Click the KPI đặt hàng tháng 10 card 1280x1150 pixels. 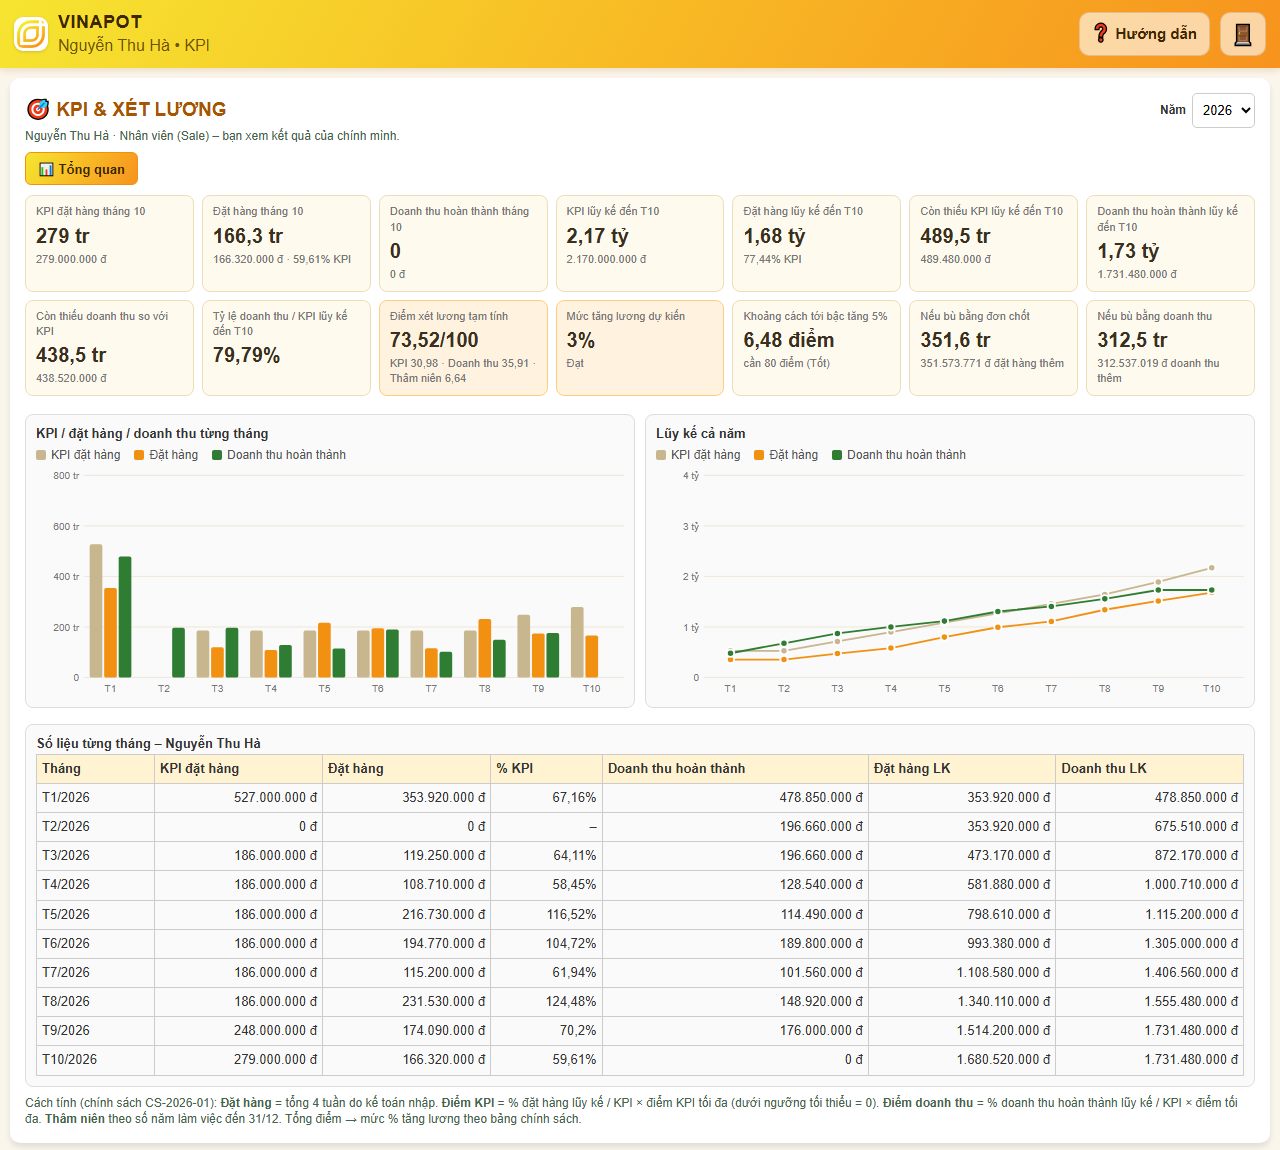click(x=109, y=243)
